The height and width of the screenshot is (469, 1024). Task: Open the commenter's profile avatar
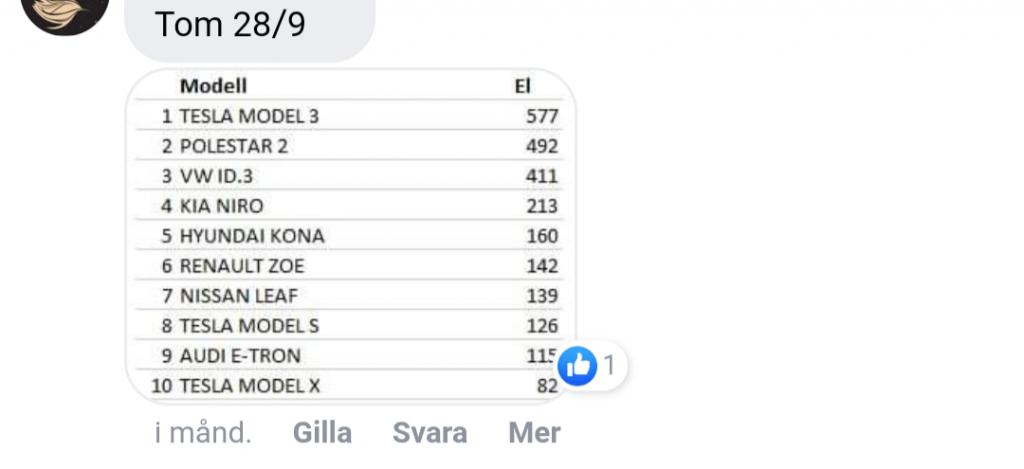65,10
